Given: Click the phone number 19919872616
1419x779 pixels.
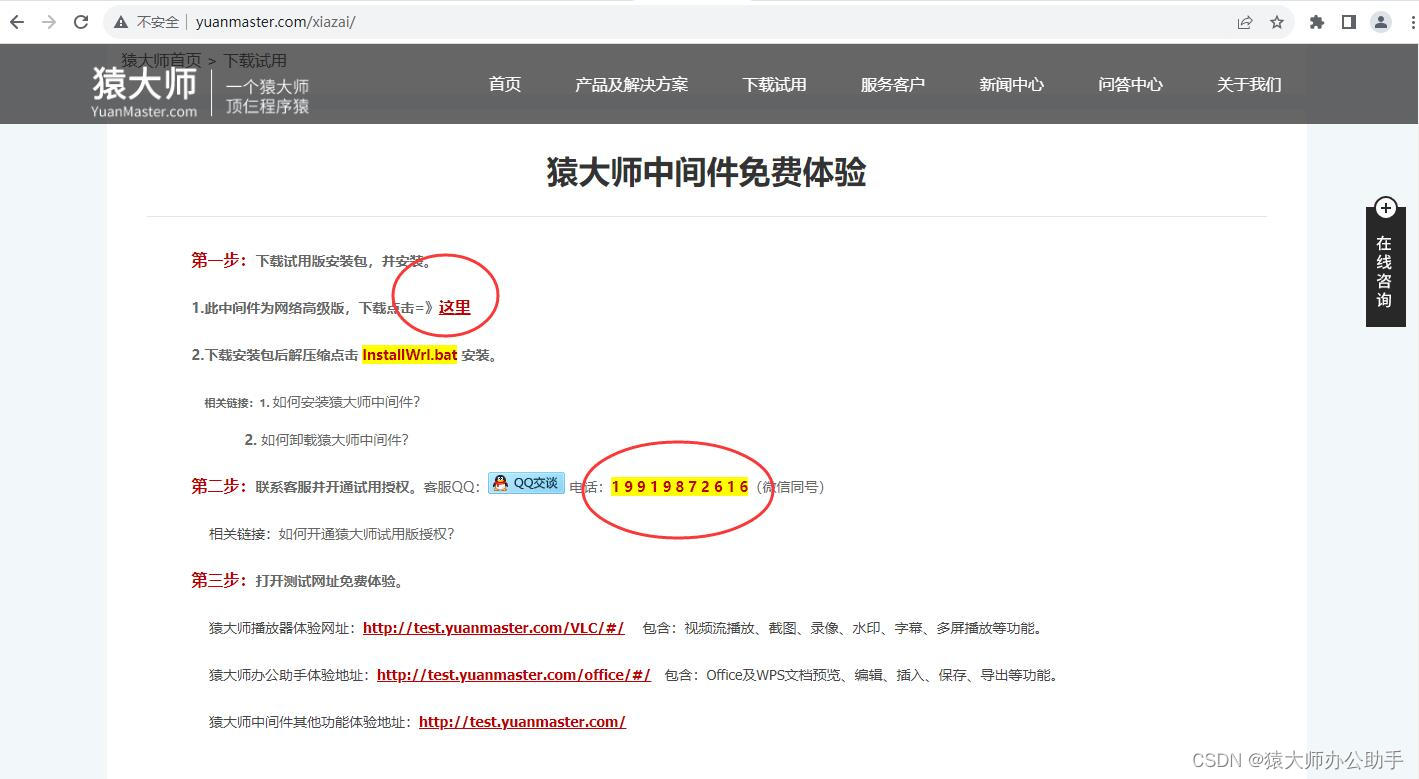Looking at the screenshot, I should pos(680,487).
